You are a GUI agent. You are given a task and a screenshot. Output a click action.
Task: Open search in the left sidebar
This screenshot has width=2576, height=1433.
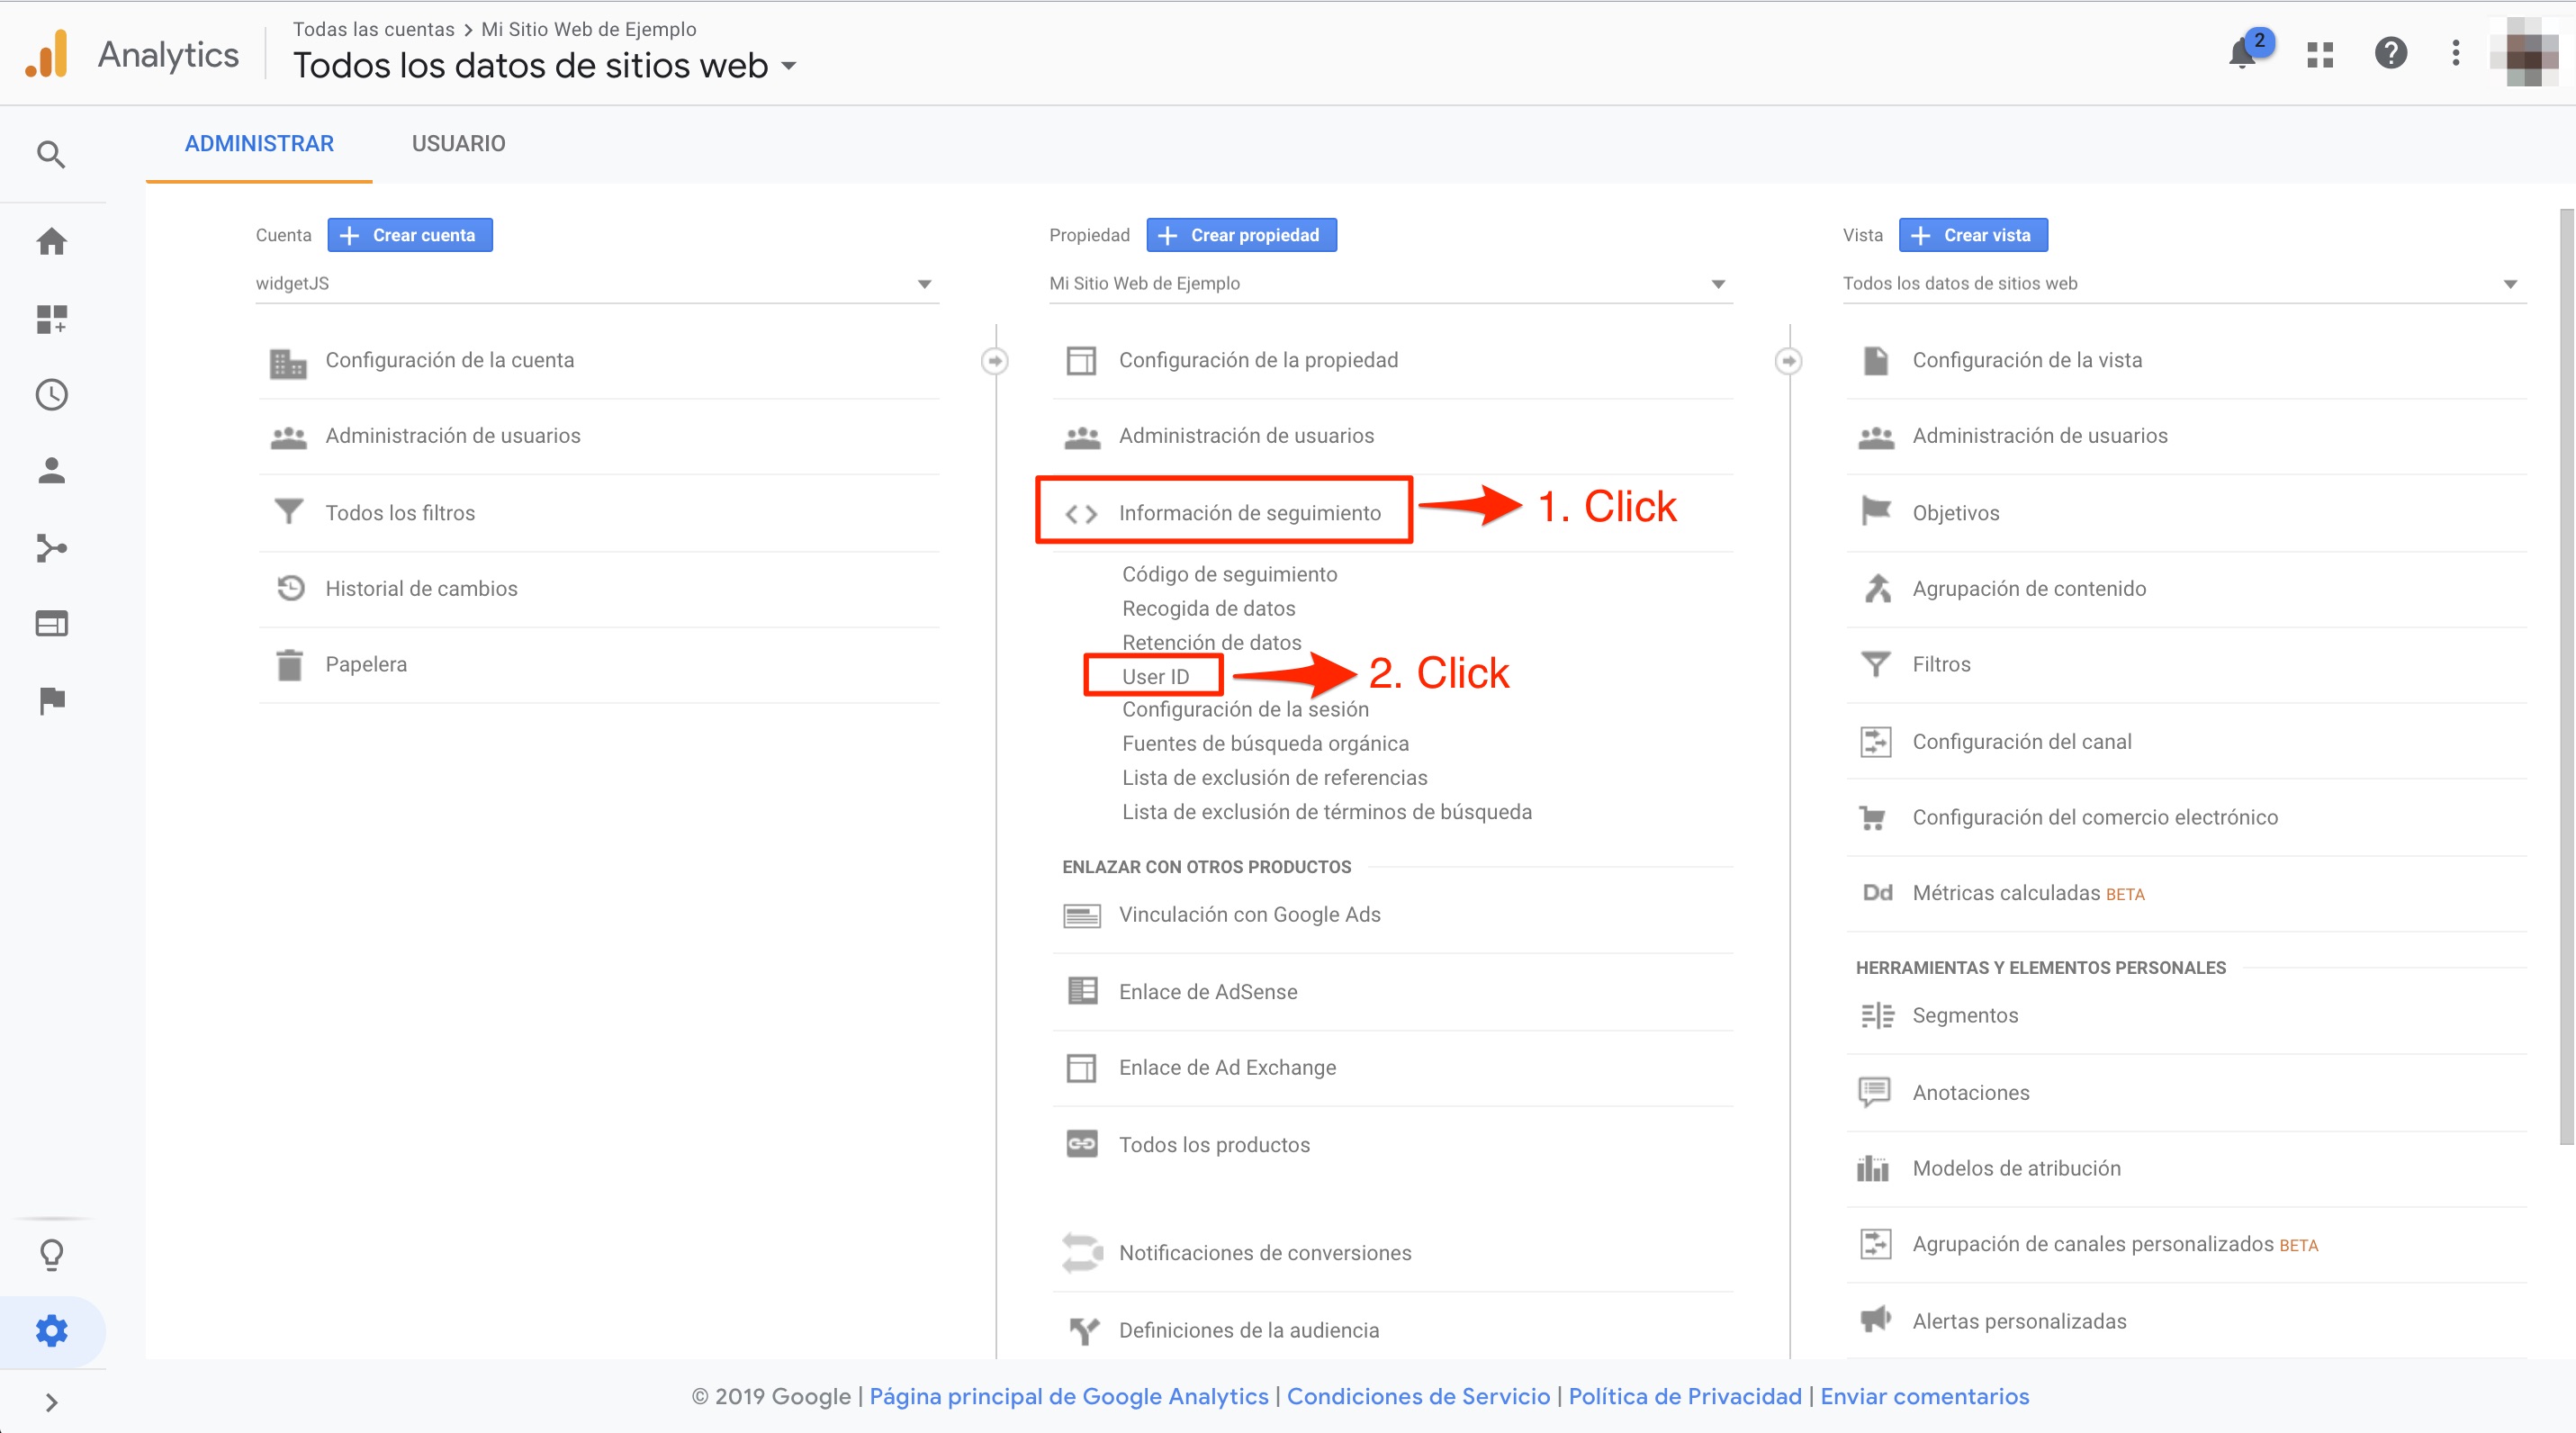tap(51, 154)
